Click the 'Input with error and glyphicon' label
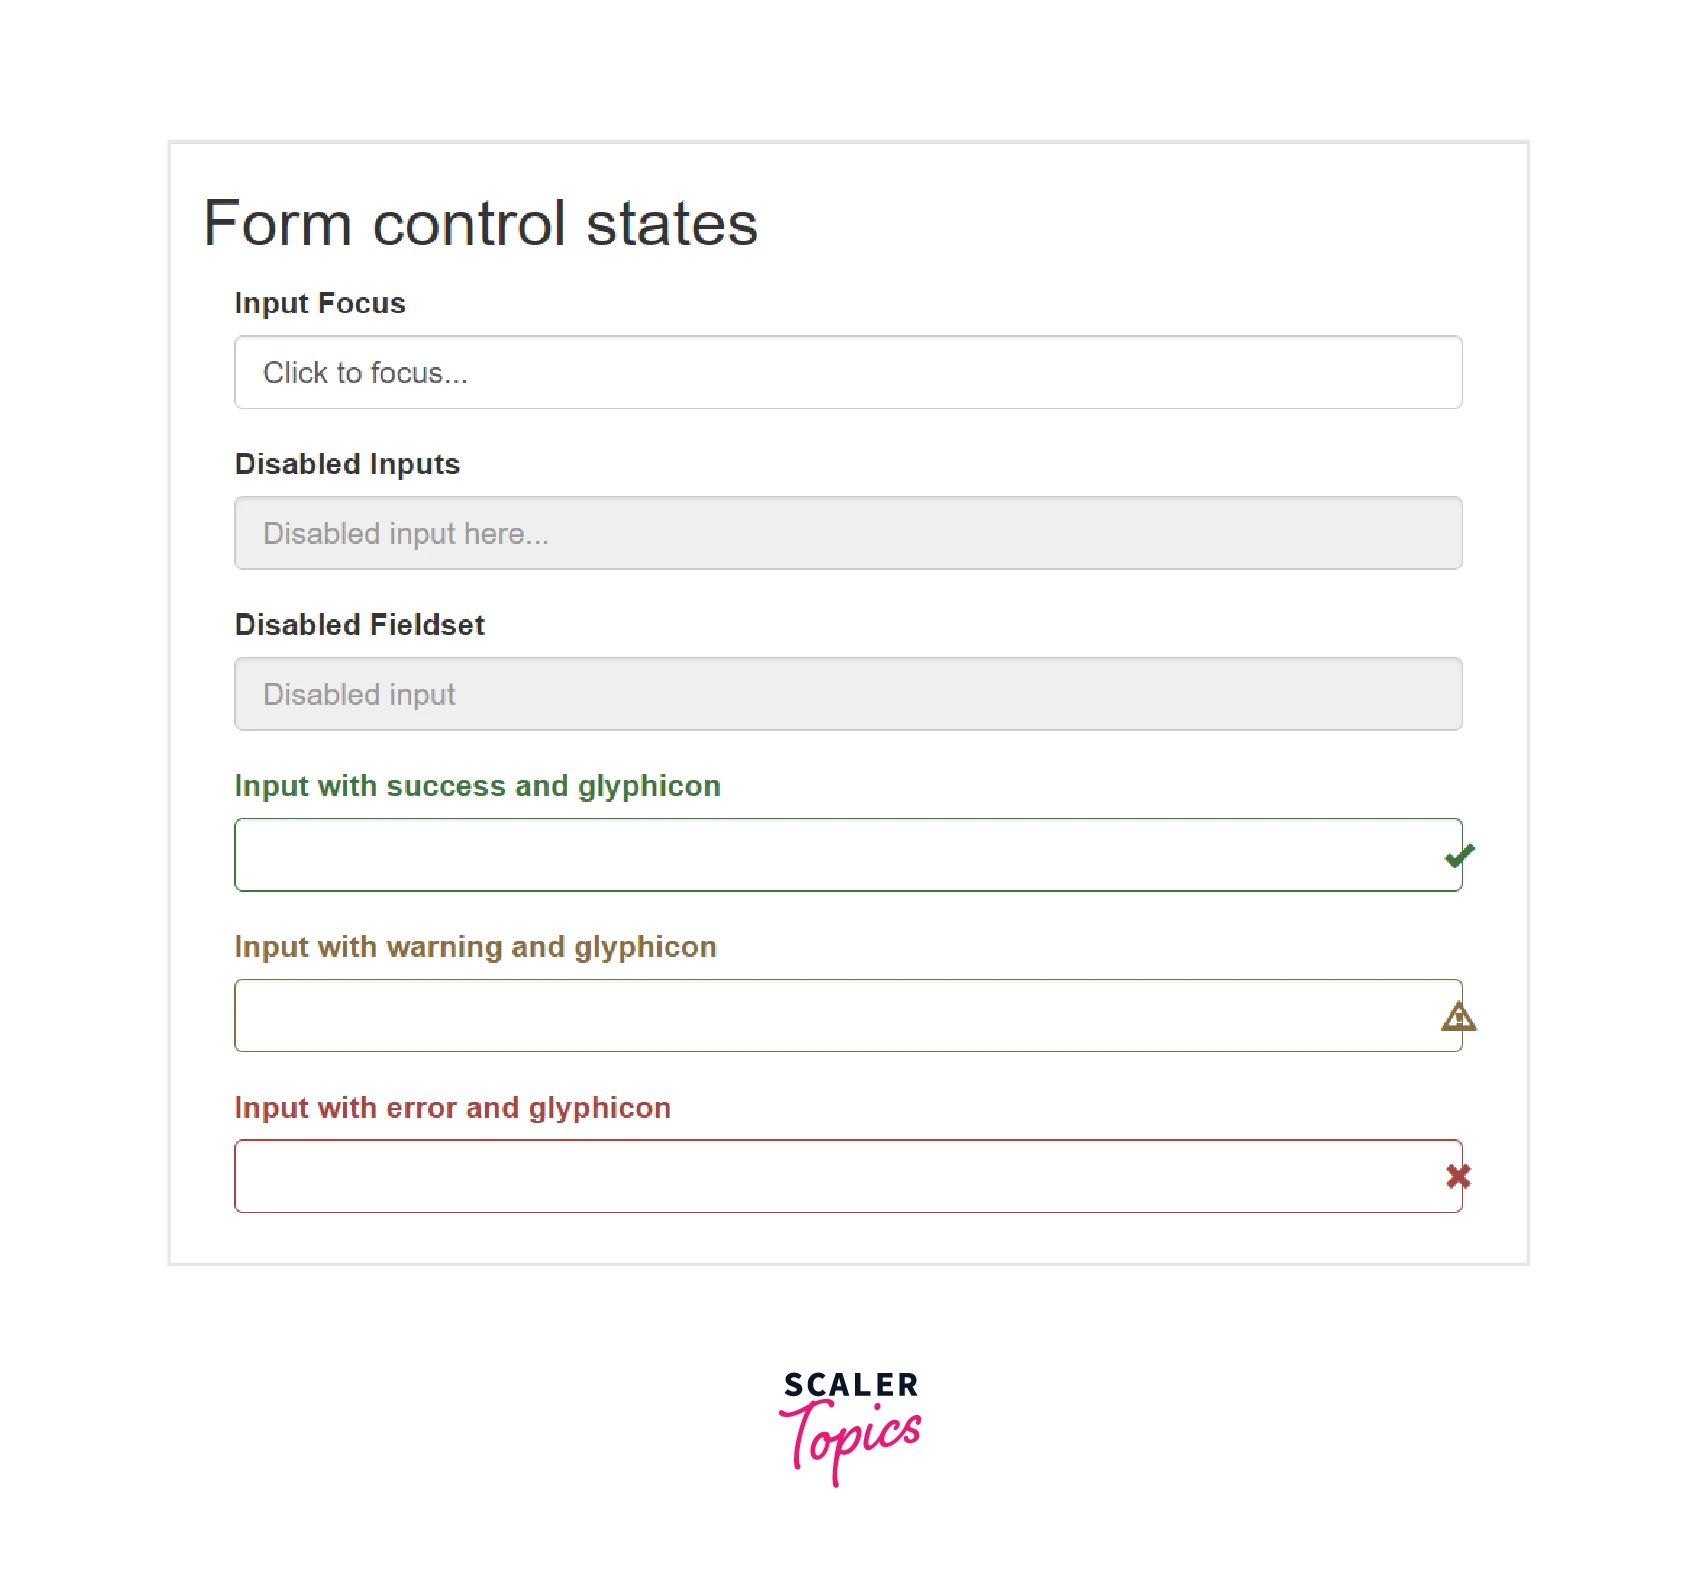Screen dimensions: 1700x1585 pyautogui.click(x=452, y=1108)
